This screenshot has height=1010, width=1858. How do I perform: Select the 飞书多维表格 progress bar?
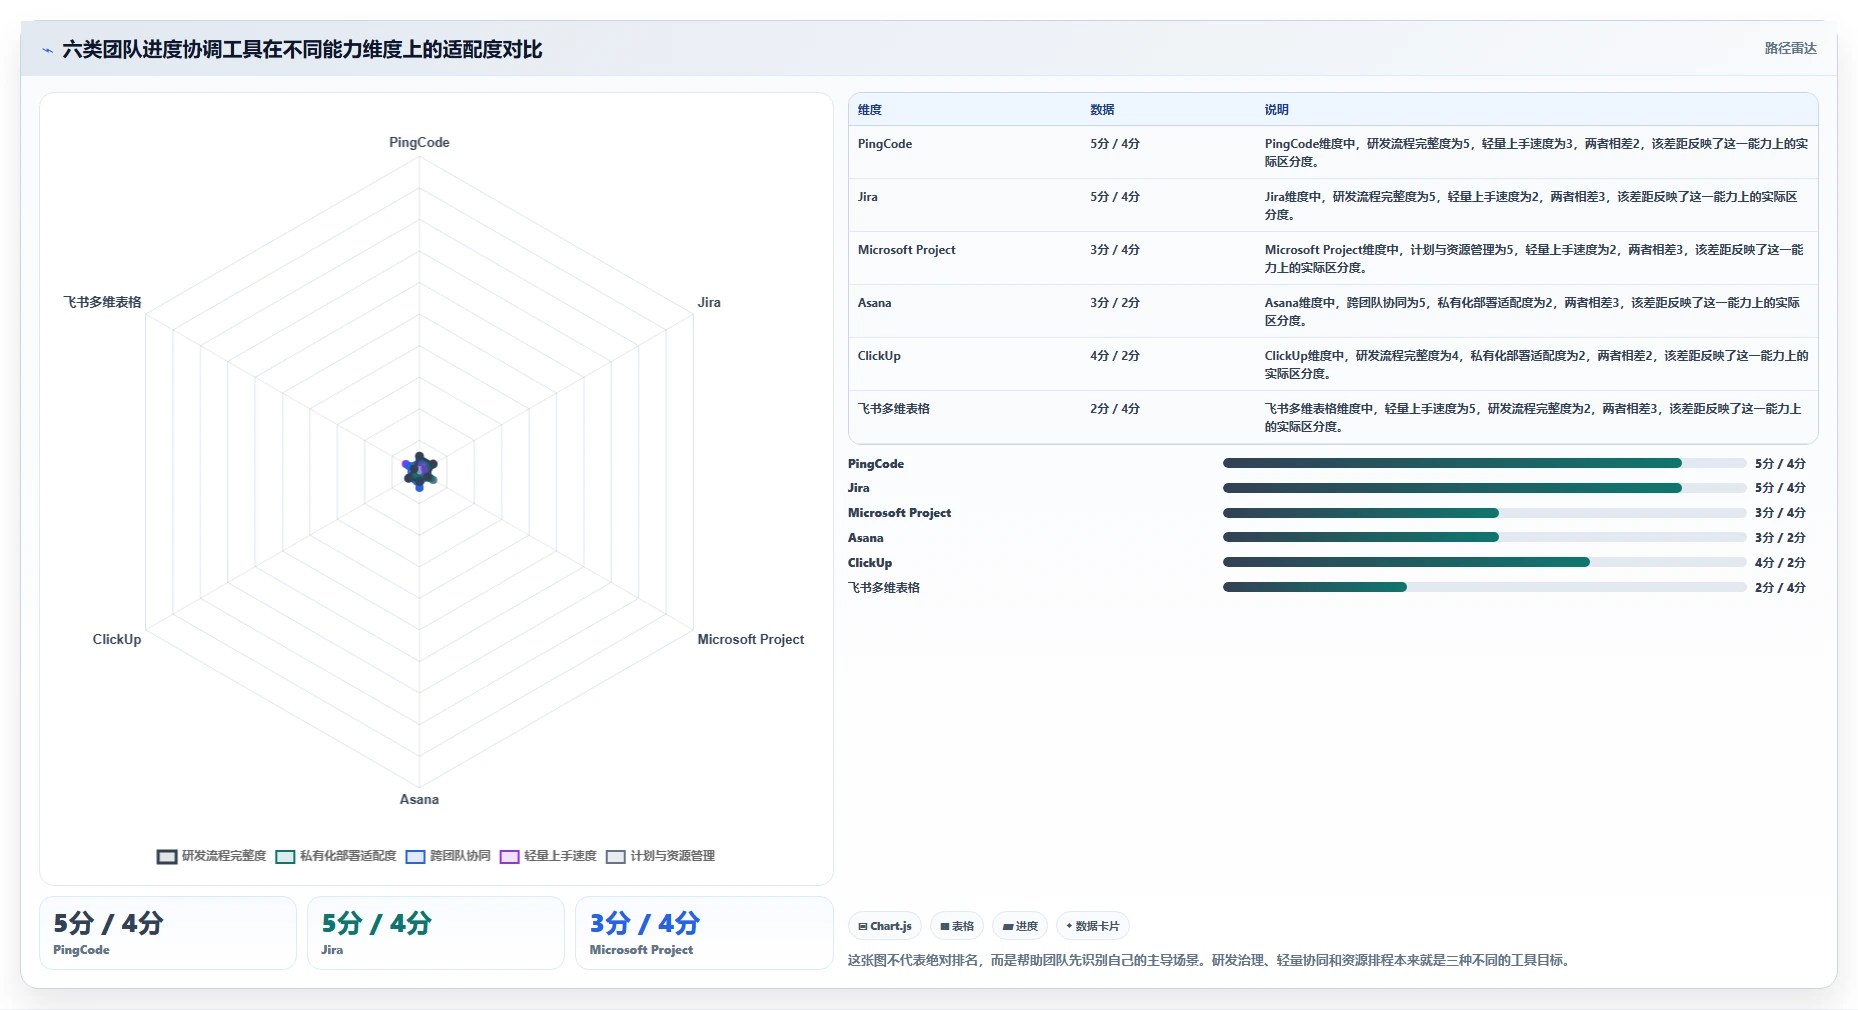(1484, 587)
